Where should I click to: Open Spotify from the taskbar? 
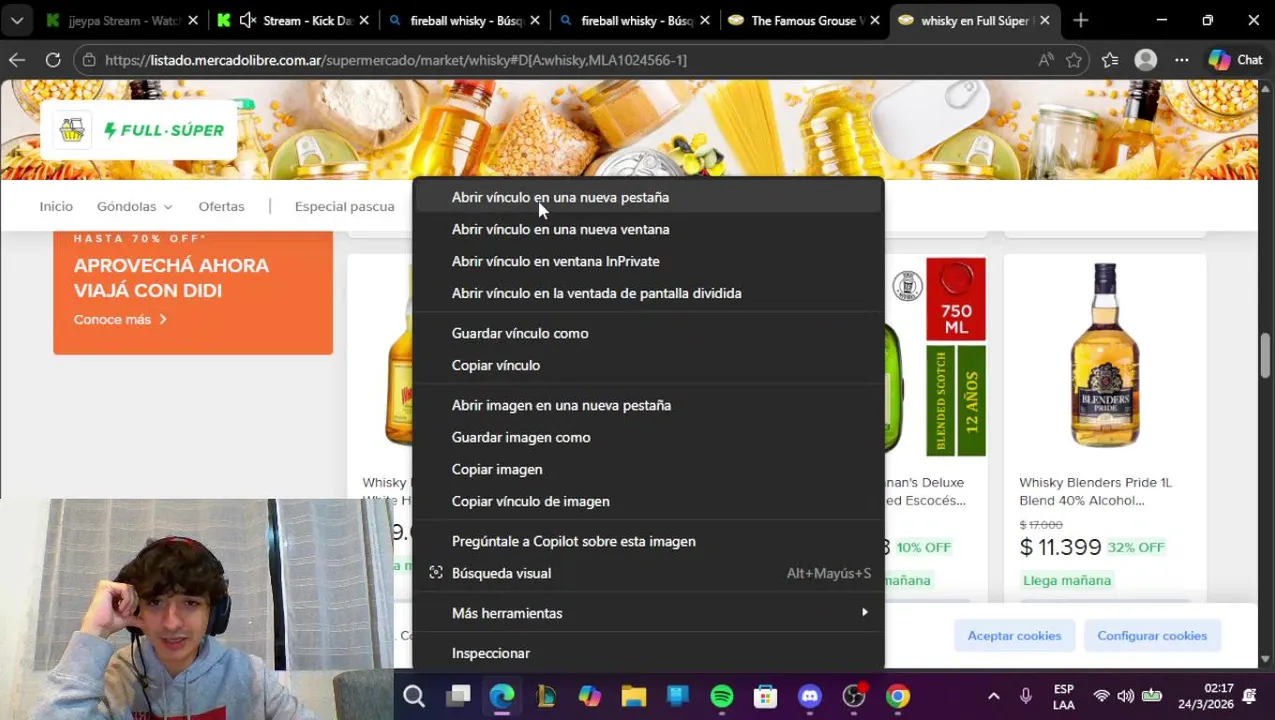pyautogui.click(x=722, y=696)
